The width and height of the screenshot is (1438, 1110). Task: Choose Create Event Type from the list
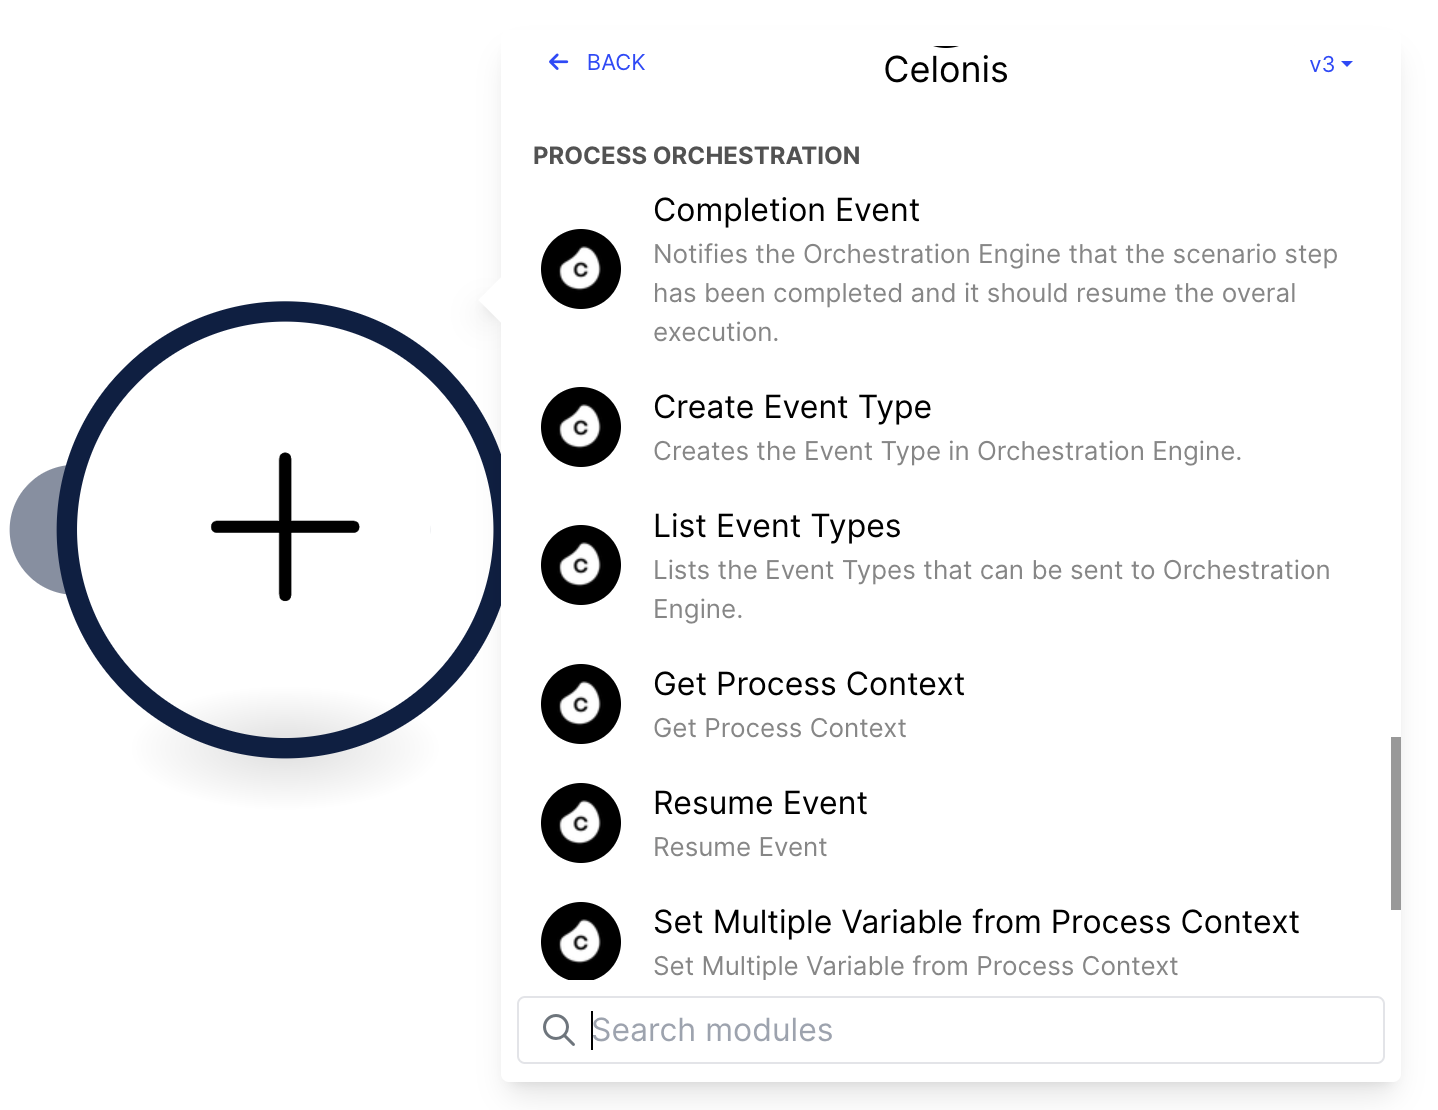pyautogui.click(x=792, y=407)
